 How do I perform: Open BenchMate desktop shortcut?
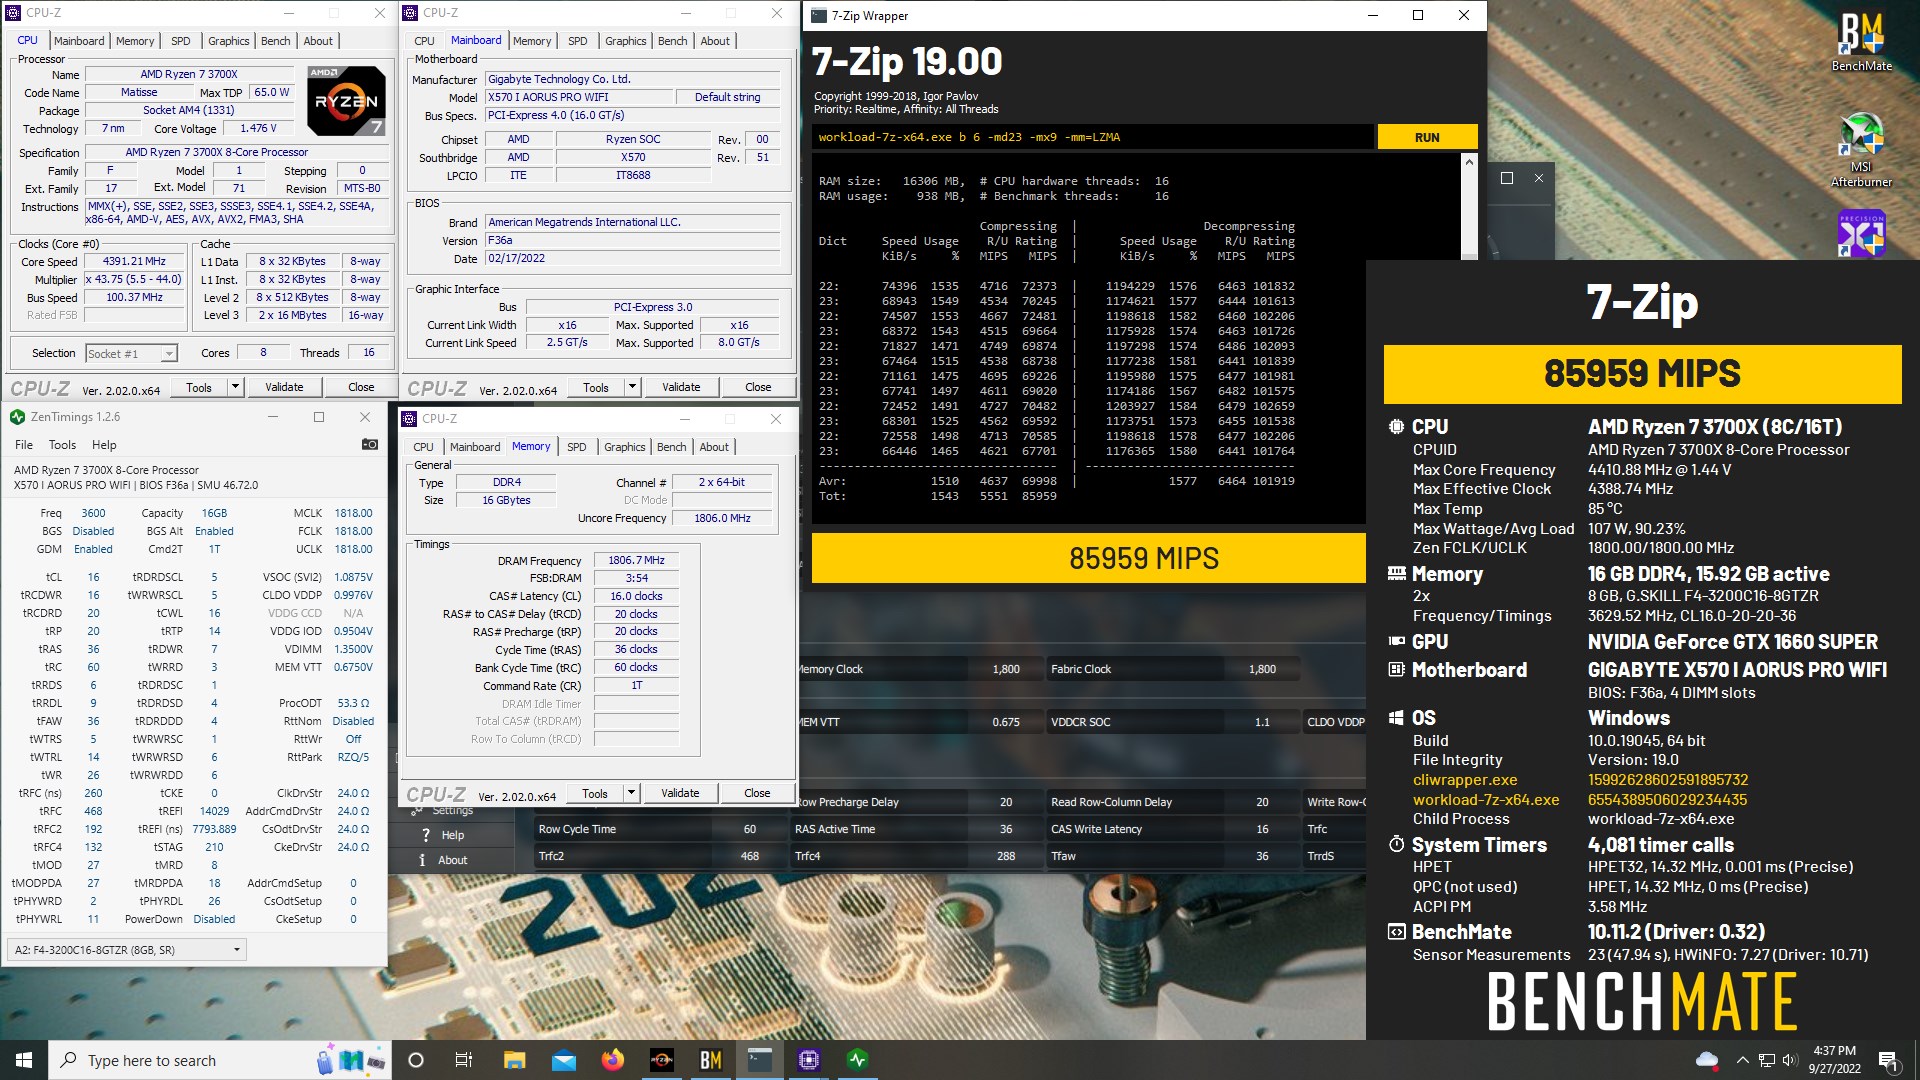pyautogui.click(x=1861, y=42)
